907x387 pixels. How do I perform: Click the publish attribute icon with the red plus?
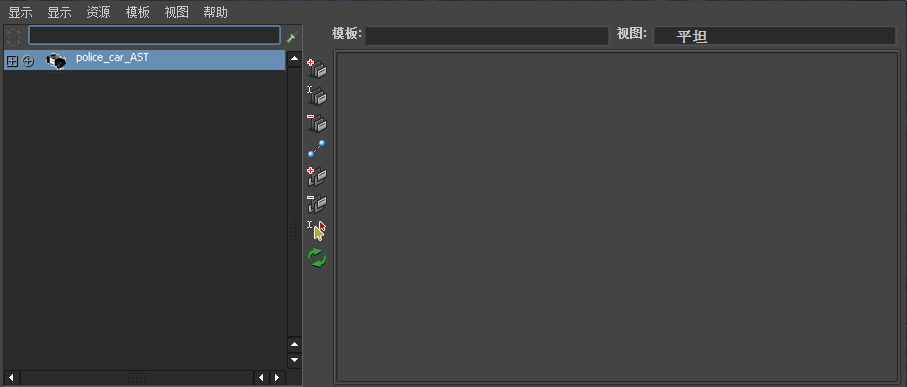point(317,176)
